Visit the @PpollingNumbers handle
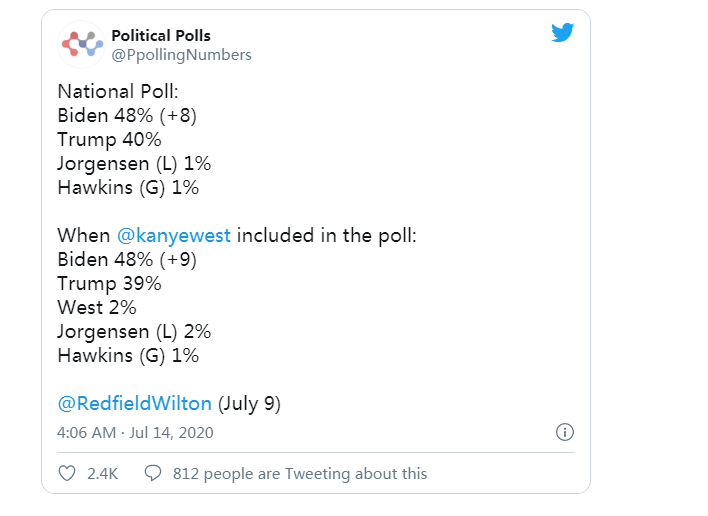 coord(181,55)
